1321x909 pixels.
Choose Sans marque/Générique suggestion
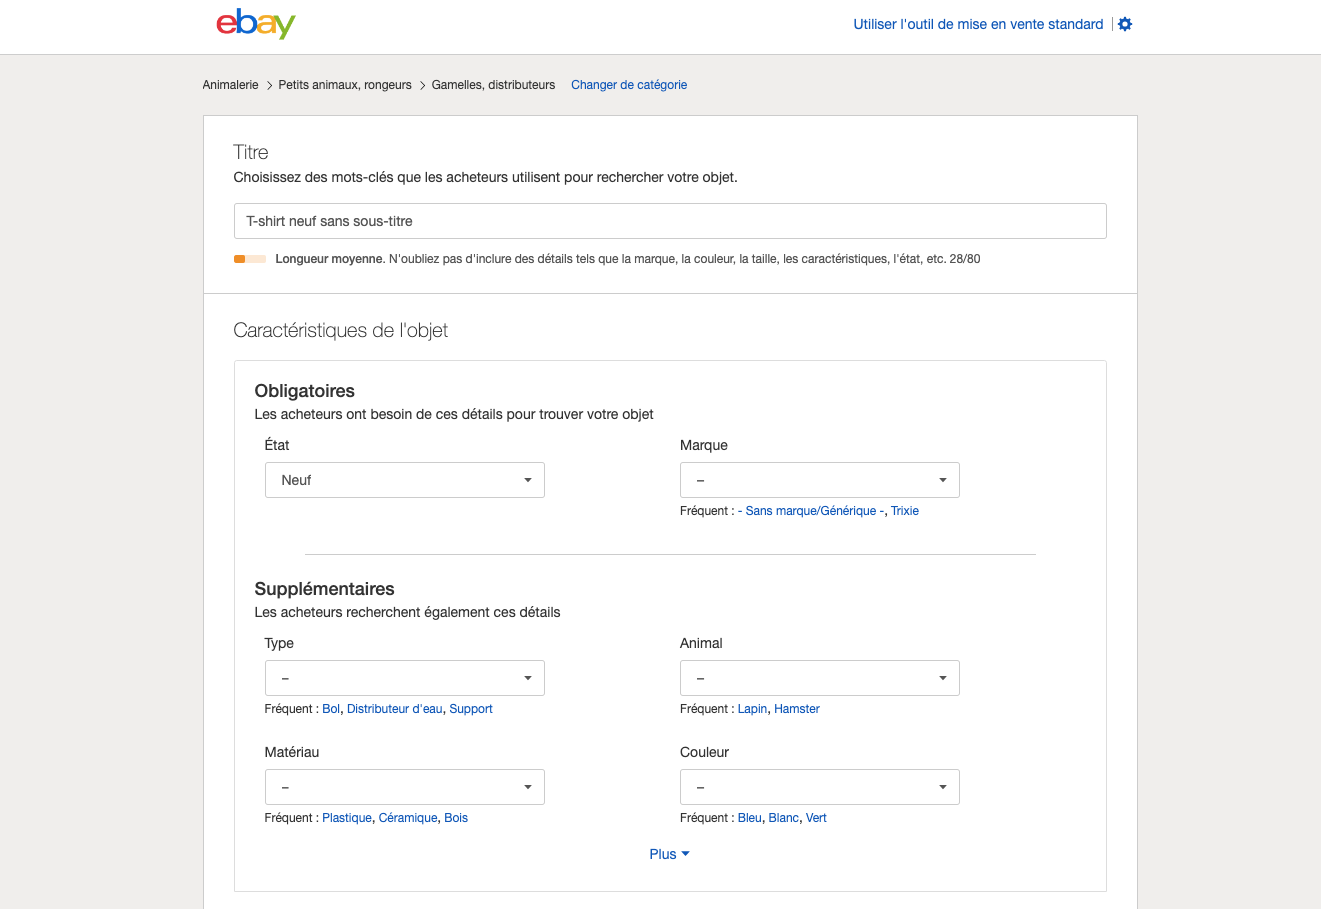[x=811, y=511]
